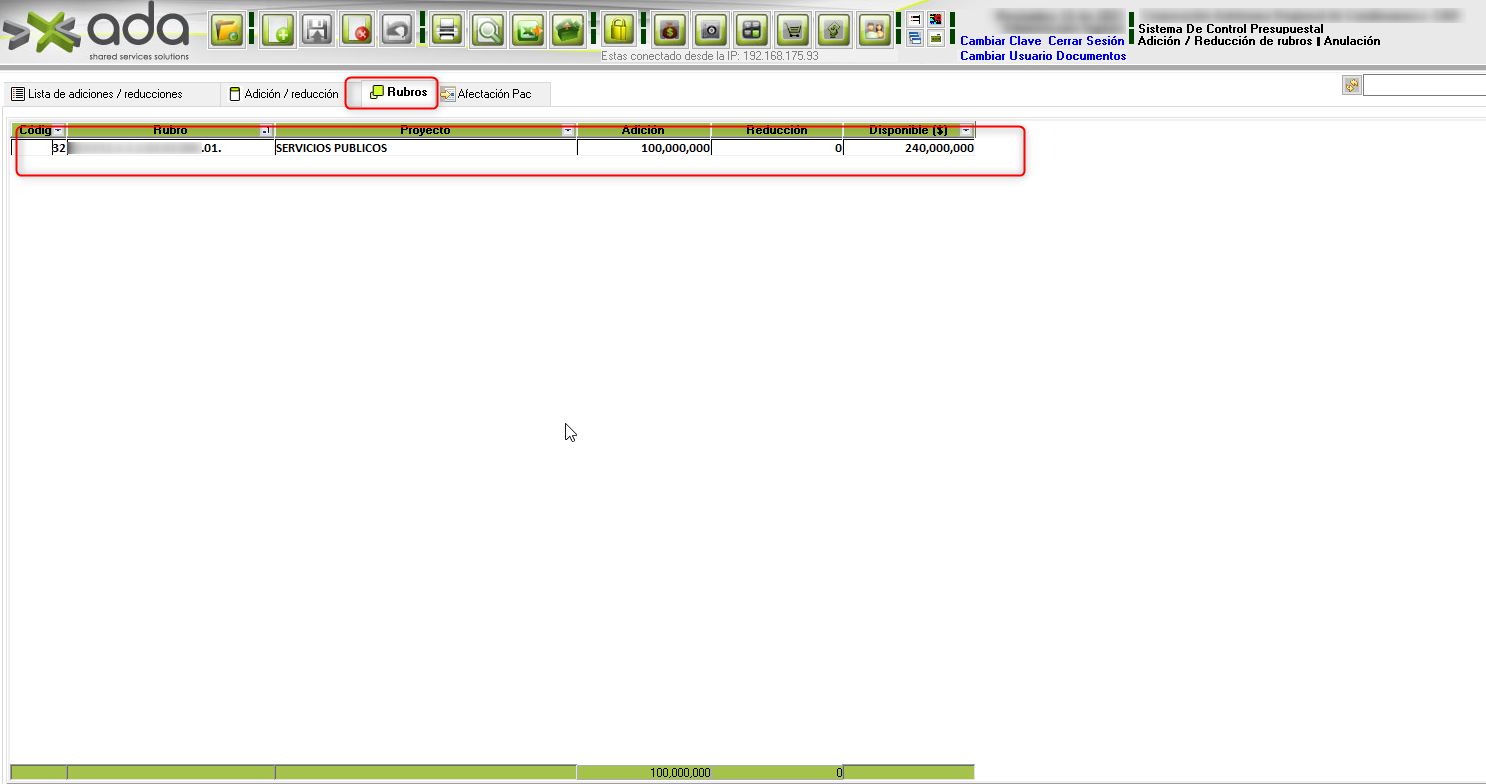
Task: Click in the search input field at top right
Action: (1424, 86)
